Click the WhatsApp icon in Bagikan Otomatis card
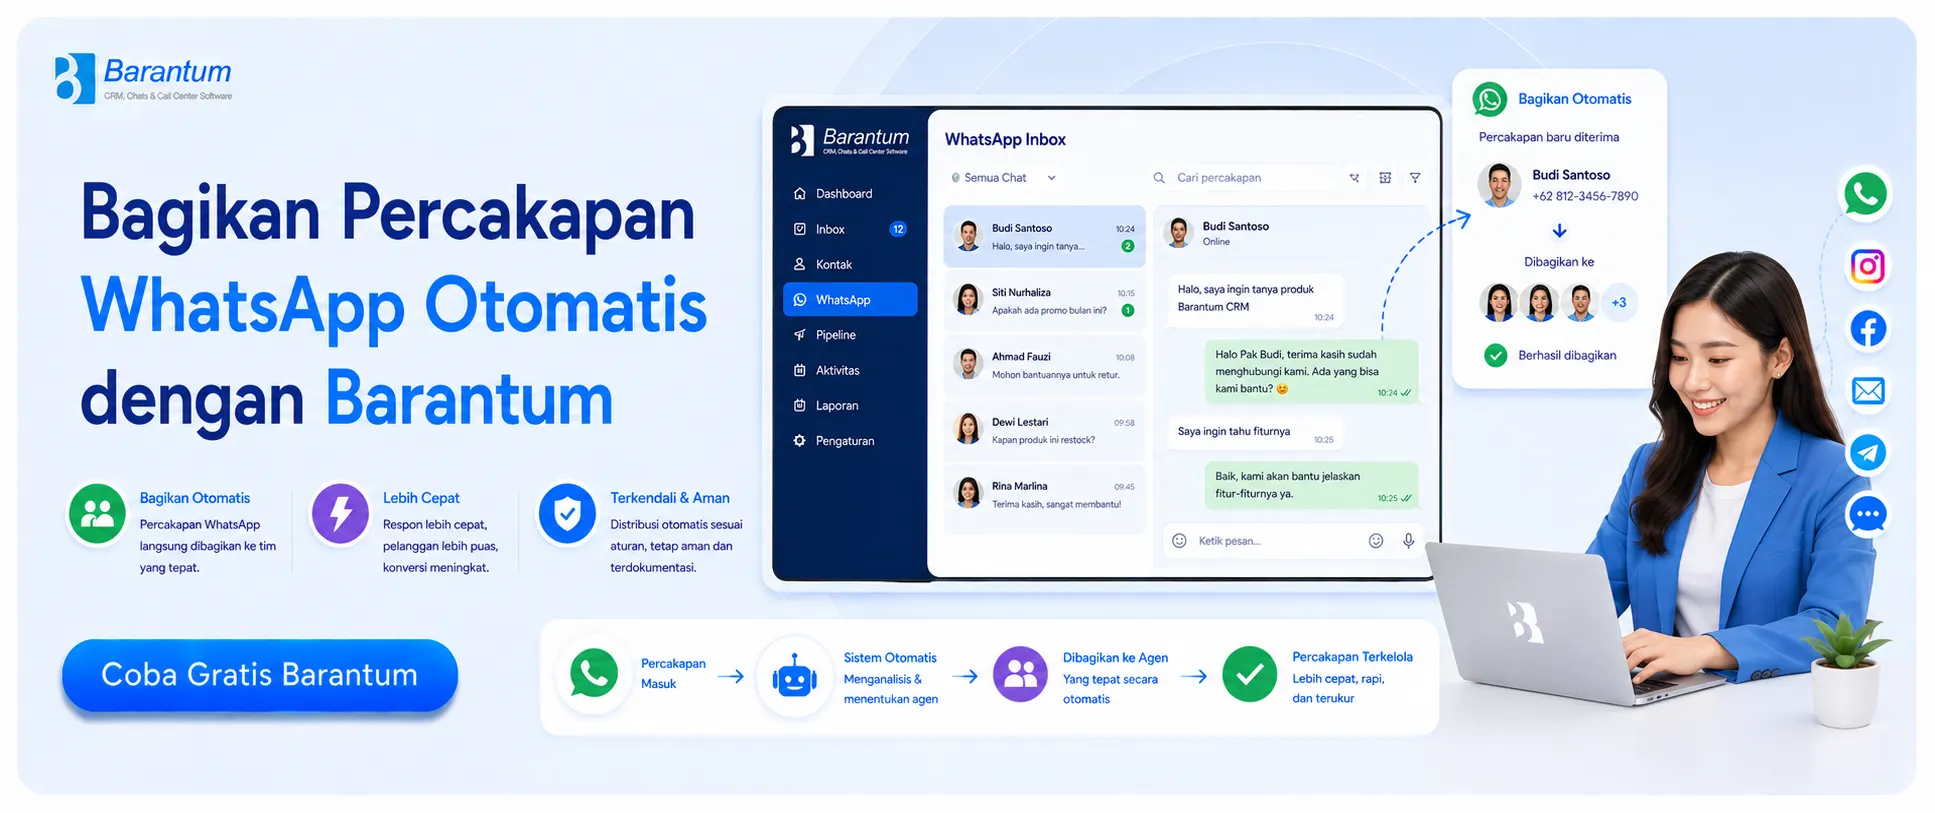This screenshot has height=813, width=1935. pyautogui.click(x=1490, y=100)
